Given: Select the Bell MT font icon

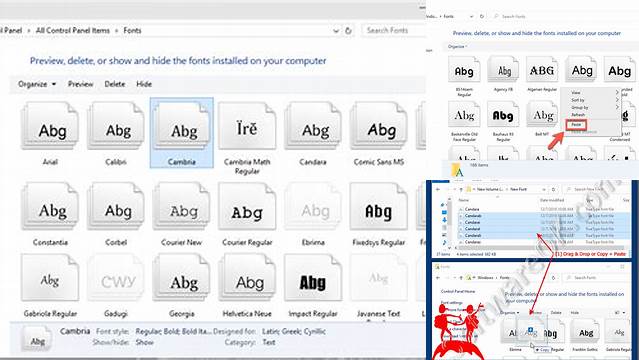Looking at the screenshot, I should [x=542, y=115].
